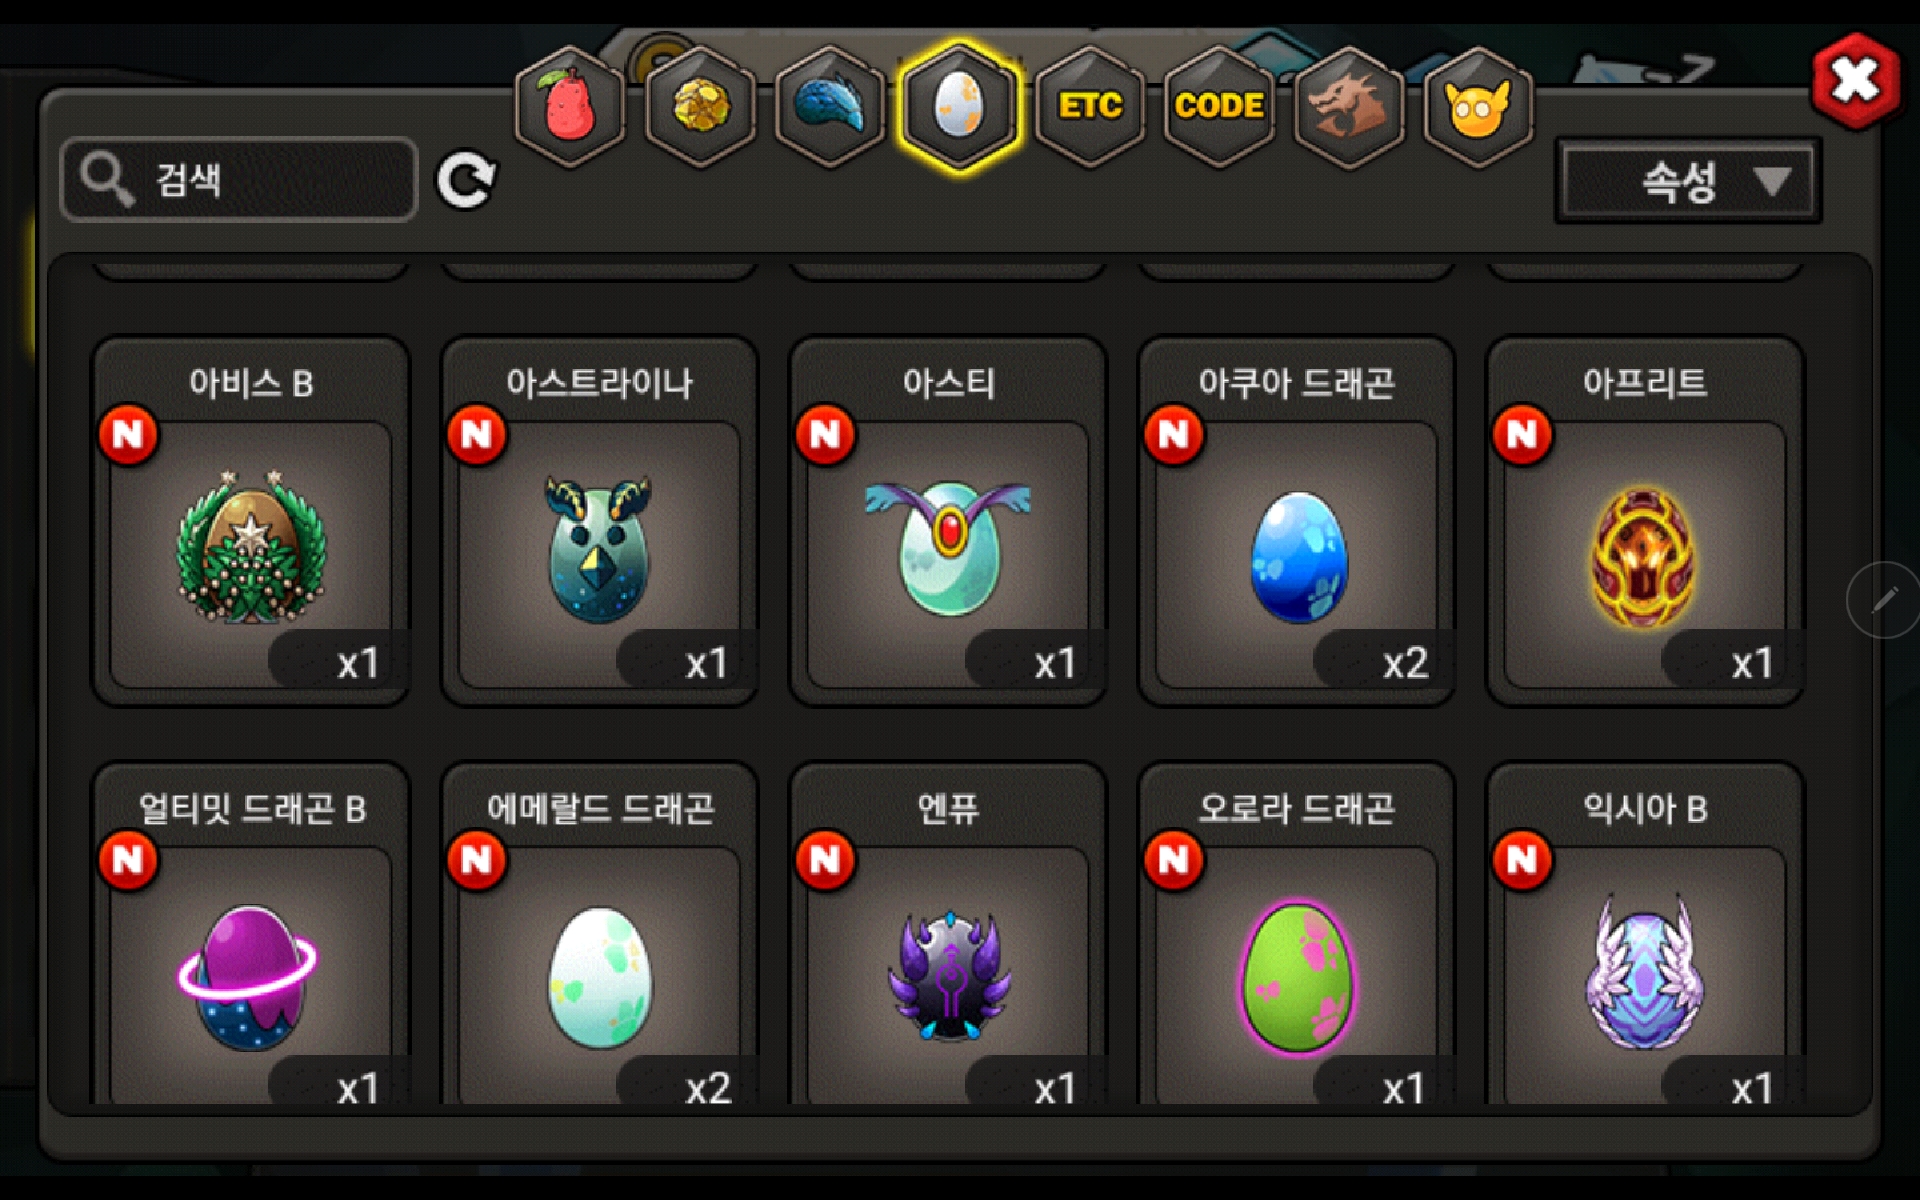Pick the 아쿠아 드래곤 blue egg

[1296, 522]
